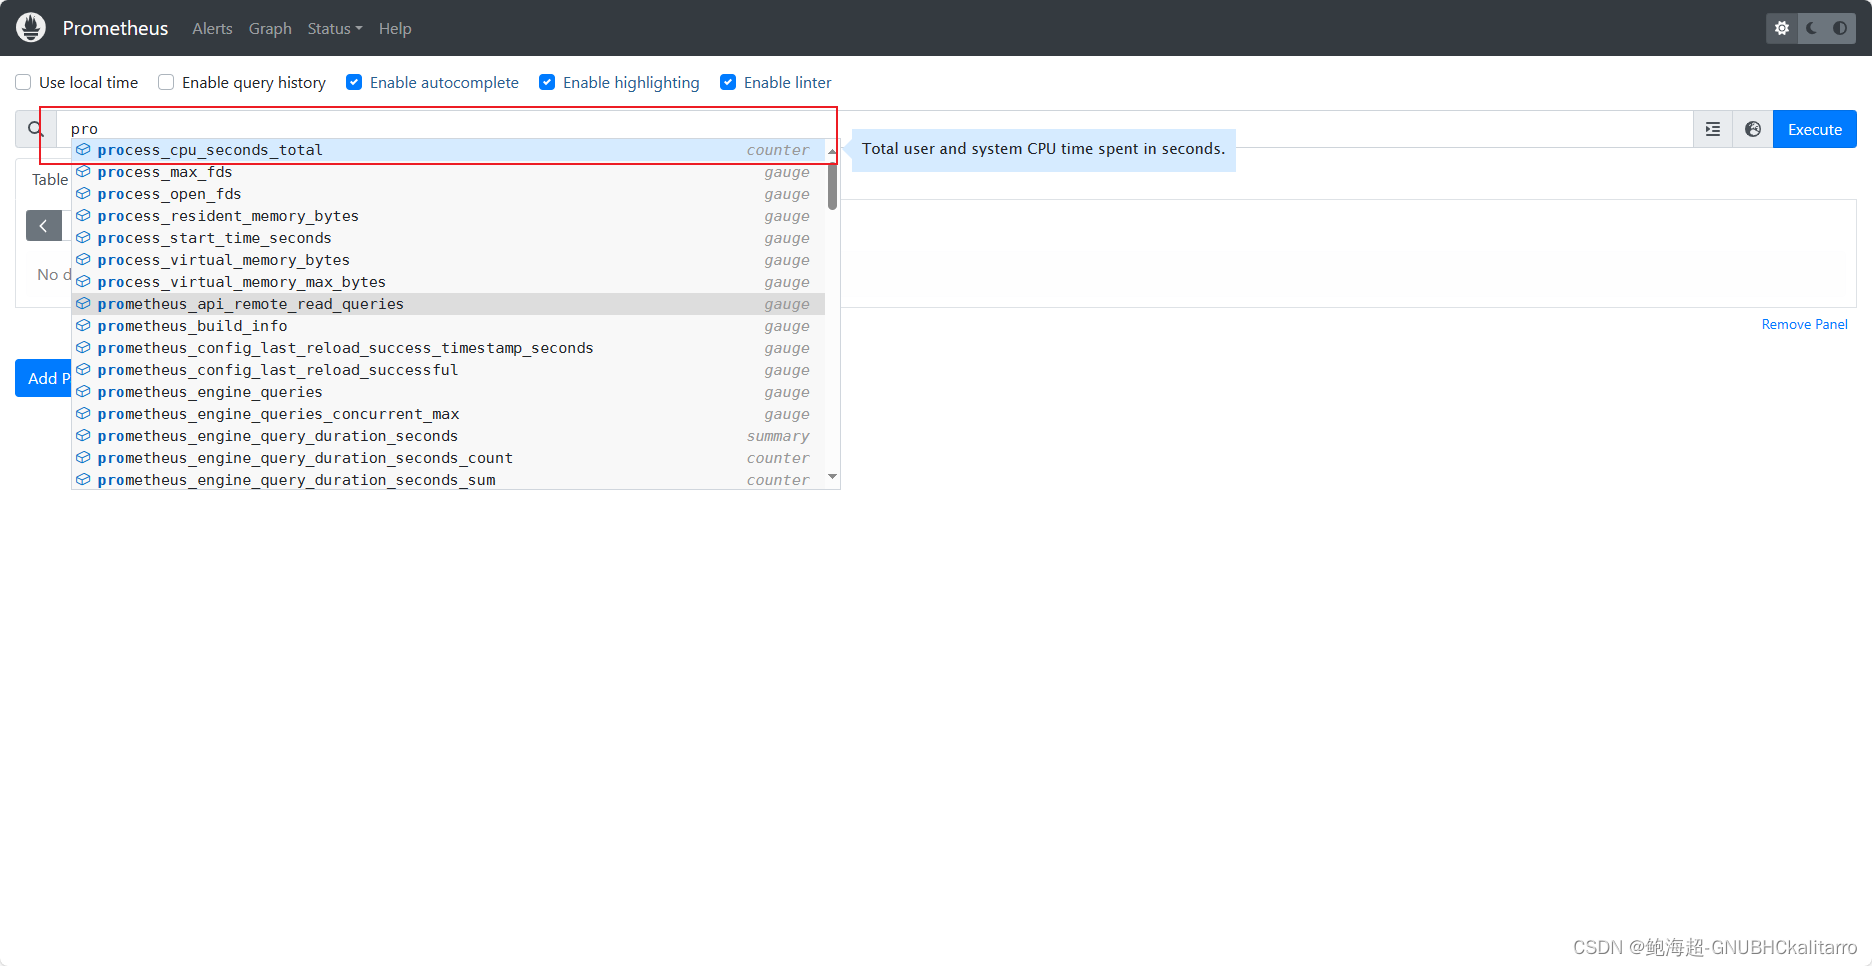Open the metrics explorer list icon
The width and height of the screenshot is (1872, 966).
[x=1713, y=129]
